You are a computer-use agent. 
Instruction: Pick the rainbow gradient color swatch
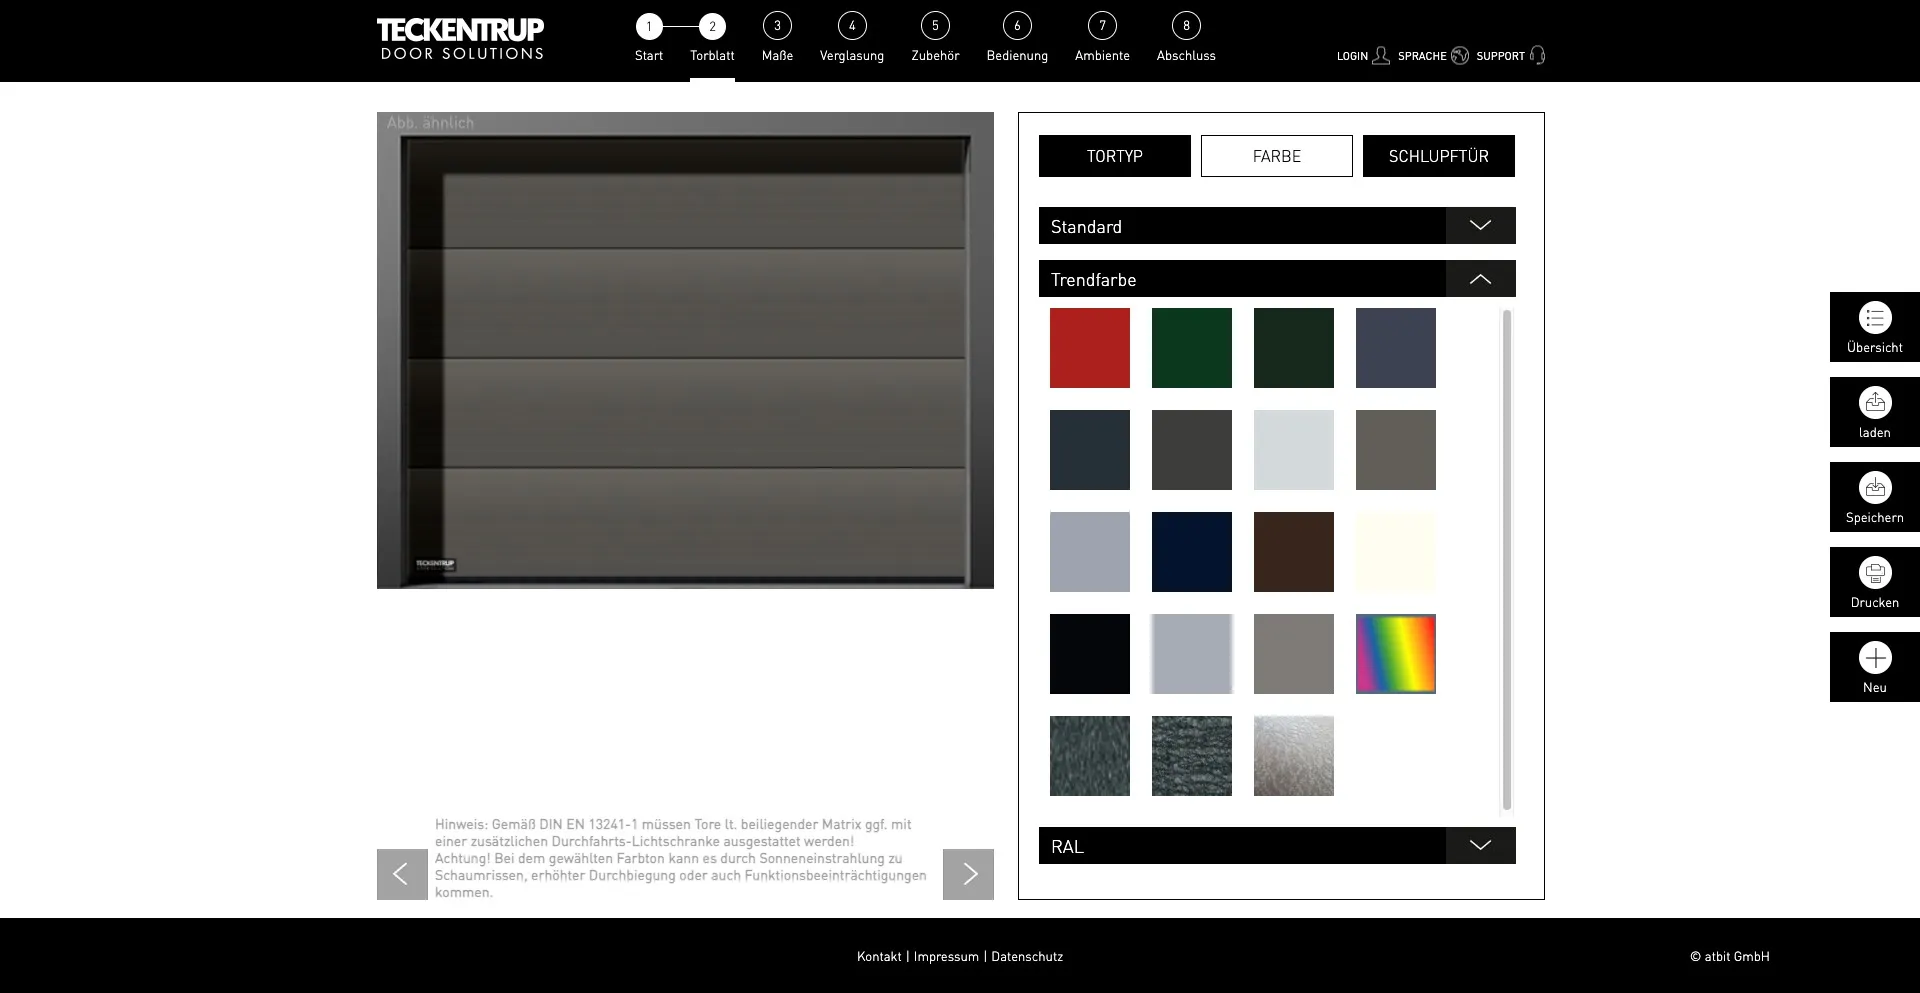pyautogui.click(x=1395, y=654)
